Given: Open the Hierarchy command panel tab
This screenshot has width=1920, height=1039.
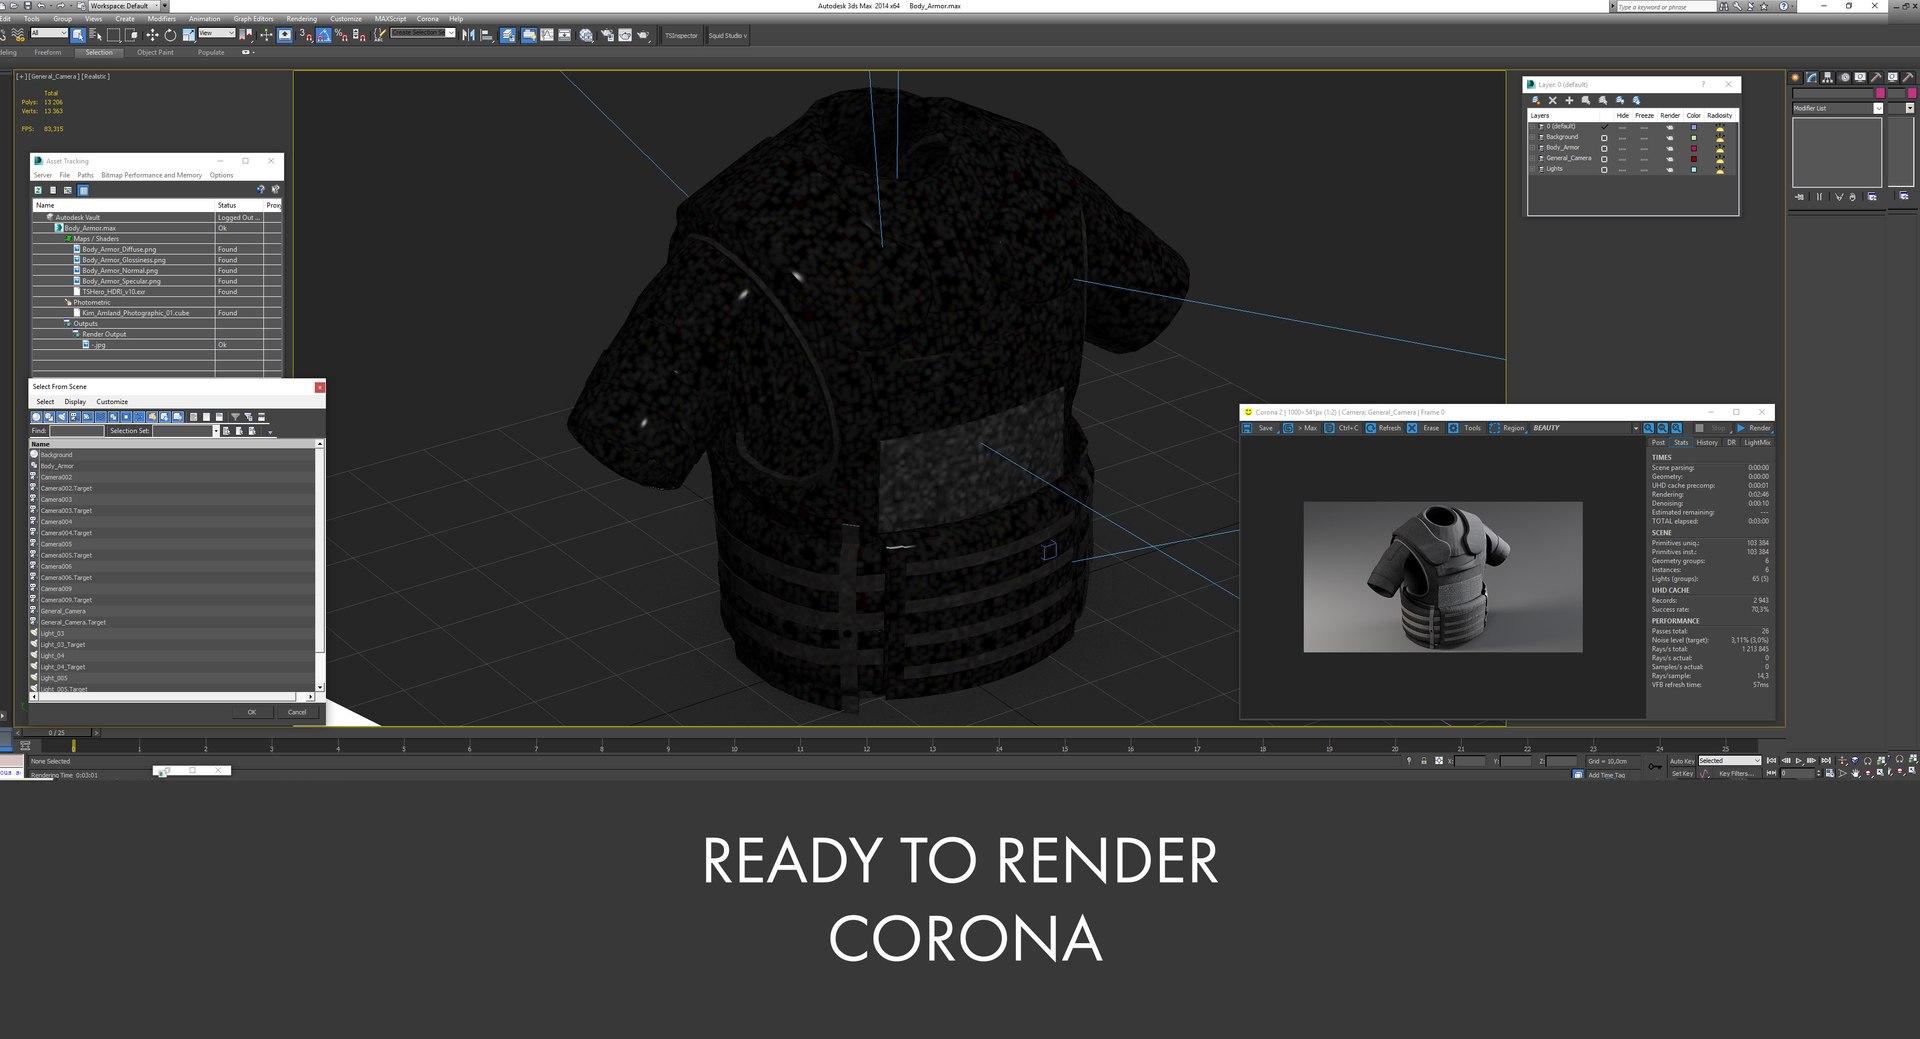Looking at the screenshot, I should pyautogui.click(x=1828, y=77).
